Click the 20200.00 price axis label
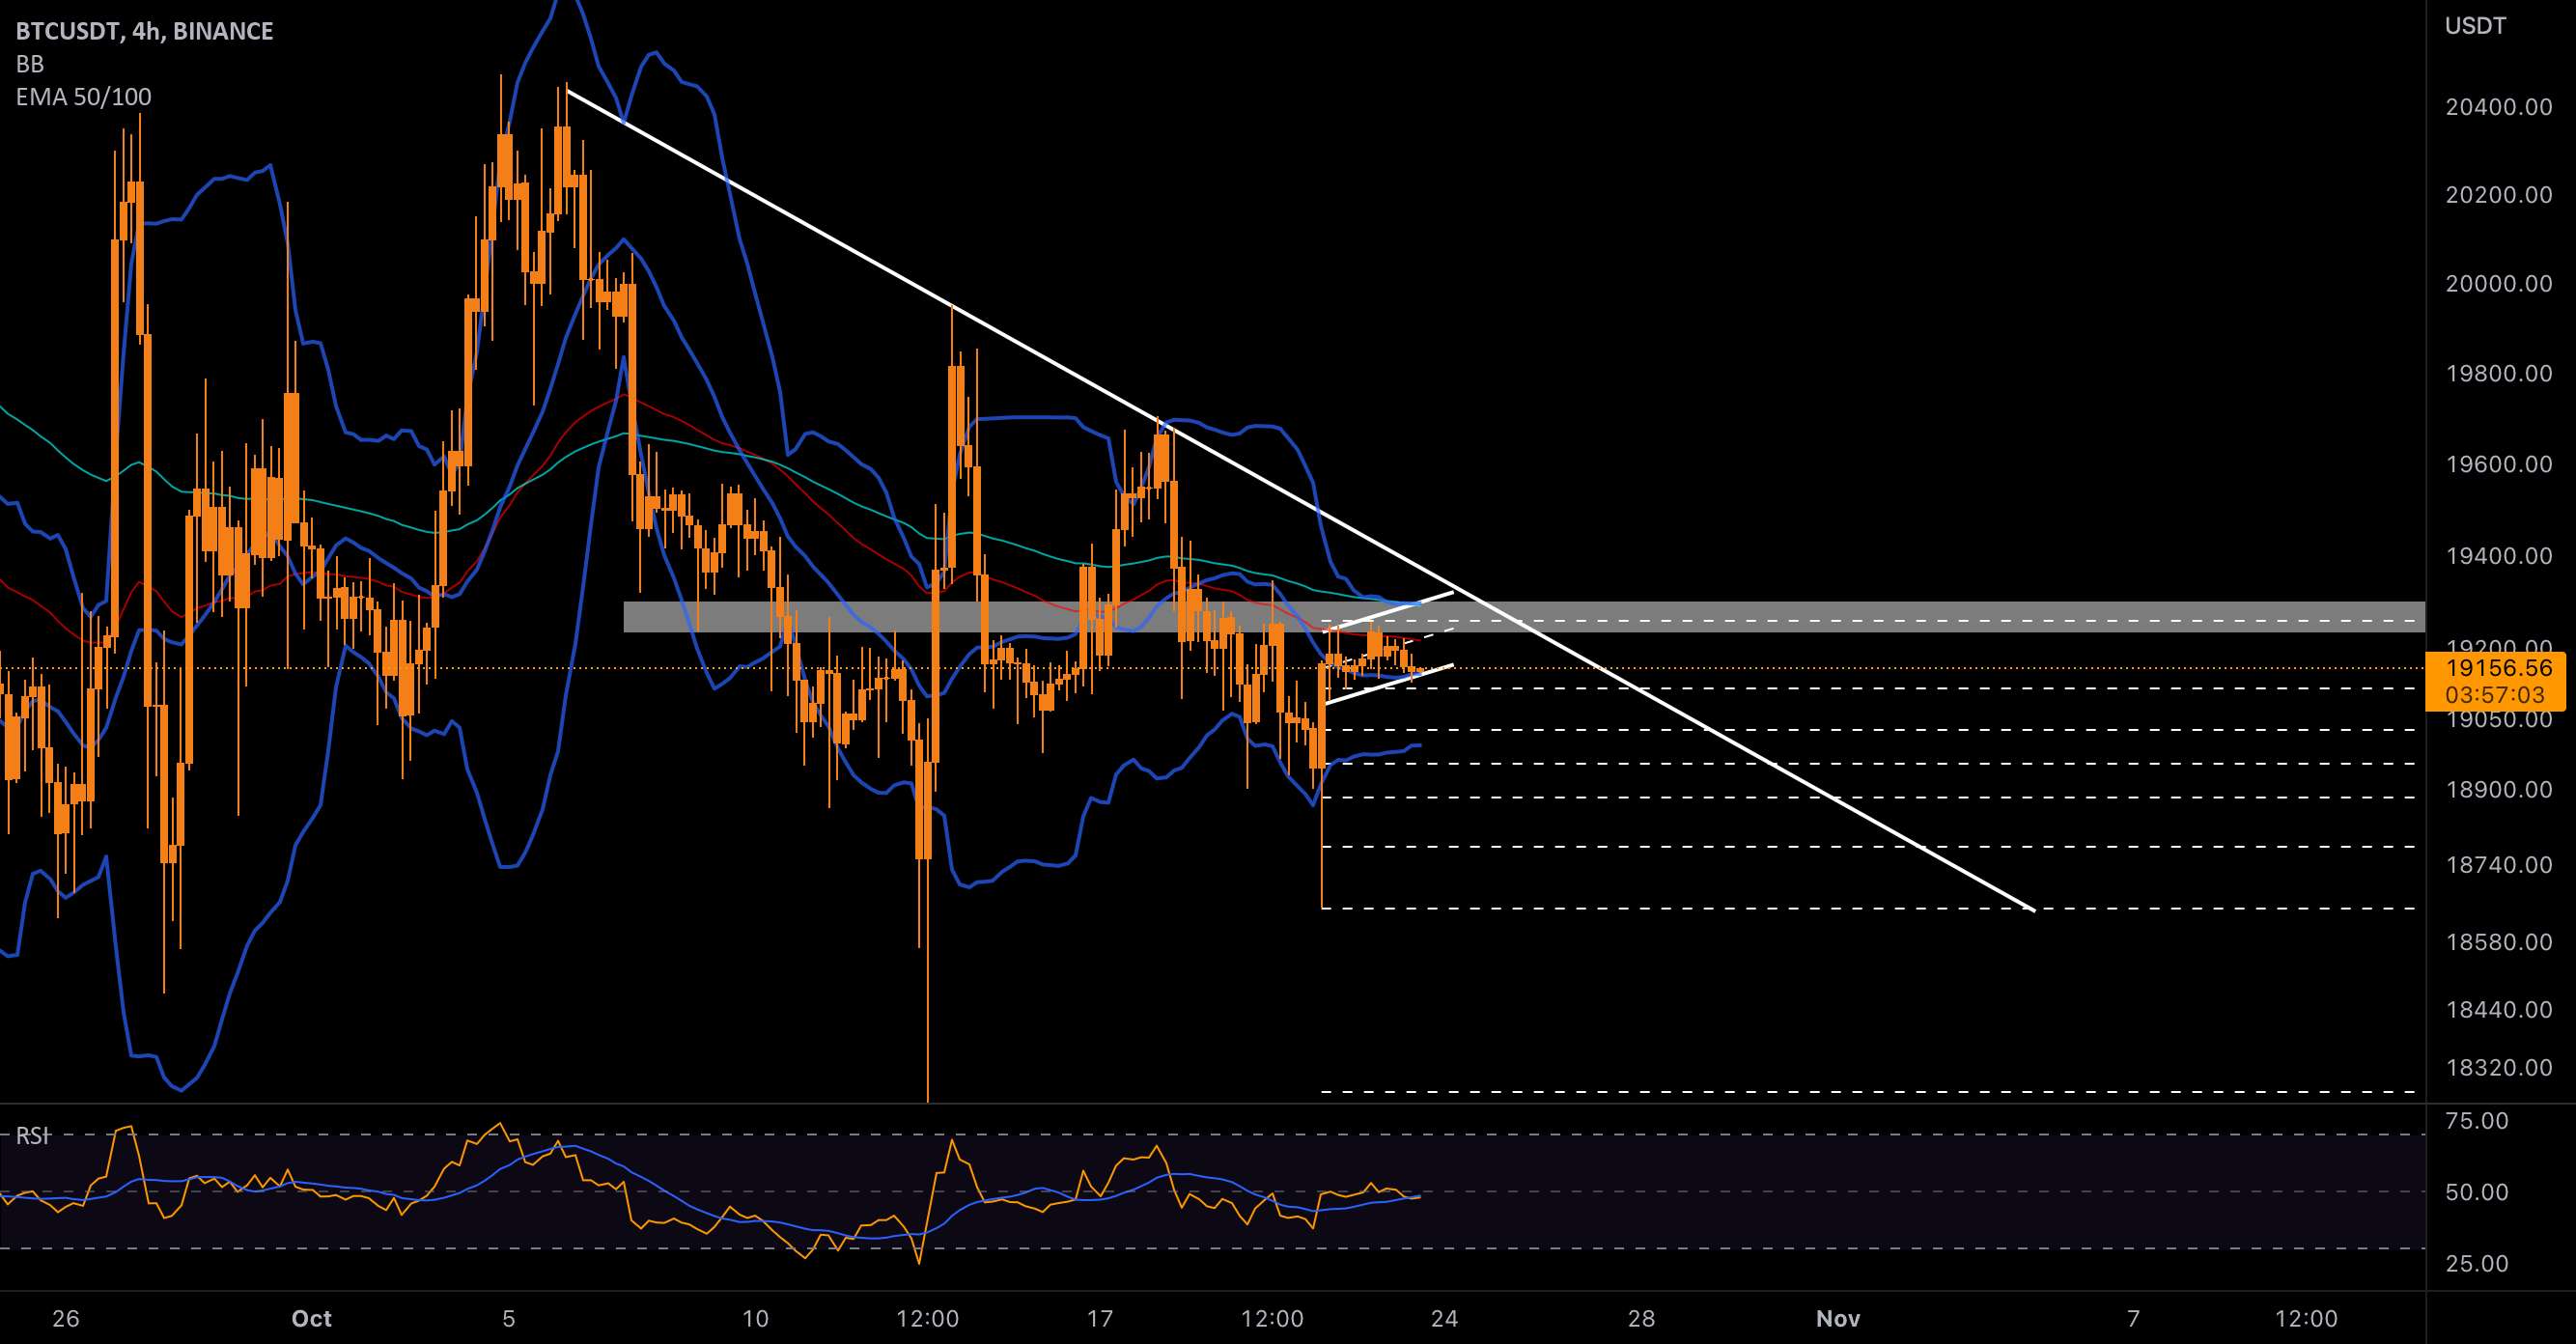The height and width of the screenshot is (1344, 2576). tap(2499, 195)
